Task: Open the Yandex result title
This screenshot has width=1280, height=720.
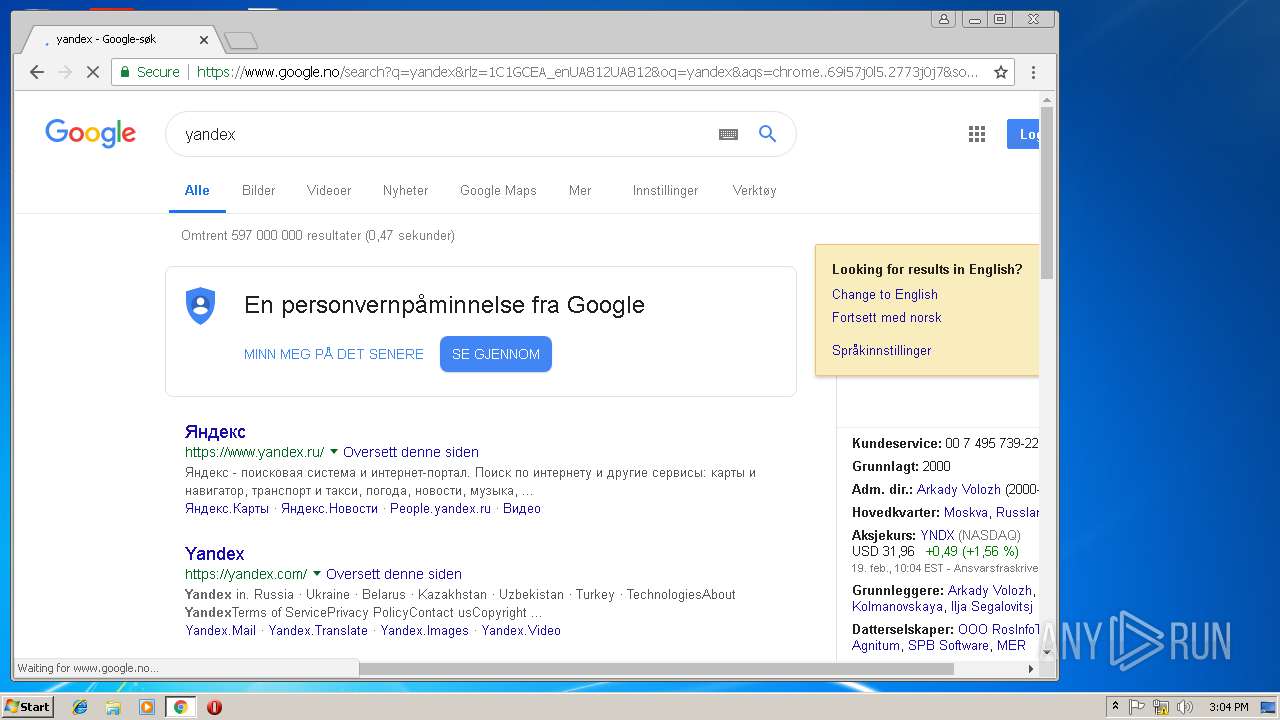Action: (215, 553)
